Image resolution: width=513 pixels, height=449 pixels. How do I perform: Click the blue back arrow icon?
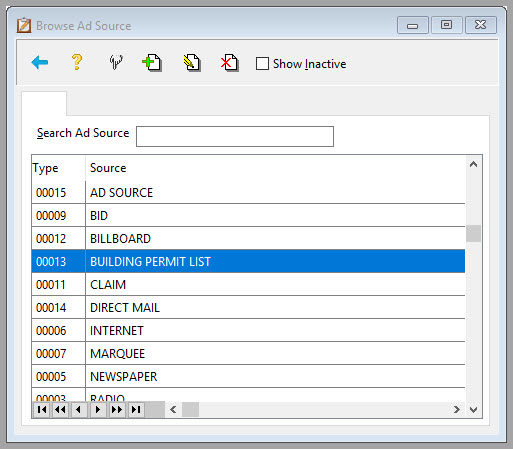point(40,62)
